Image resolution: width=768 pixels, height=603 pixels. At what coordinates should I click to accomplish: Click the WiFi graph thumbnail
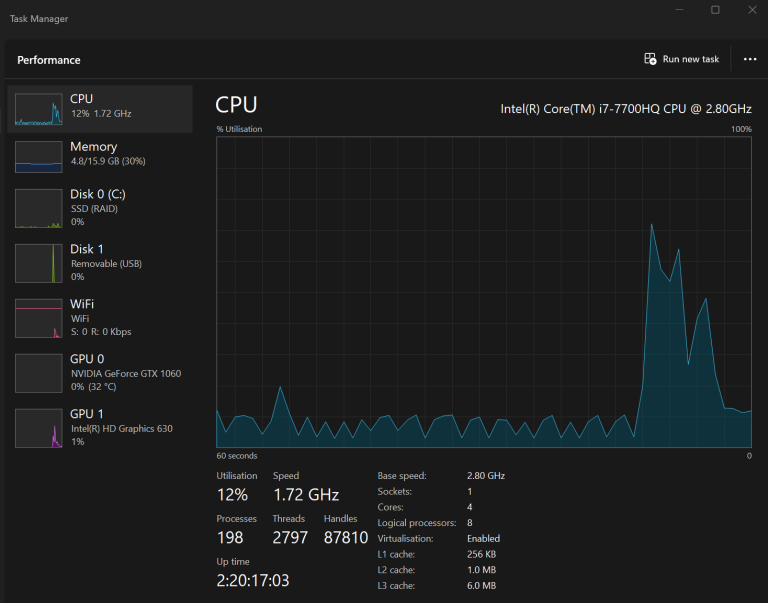click(x=38, y=317)
